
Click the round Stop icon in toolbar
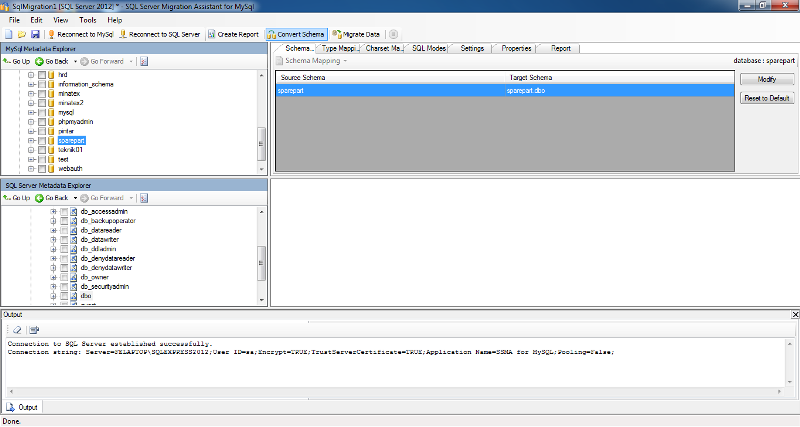point(393,34)
